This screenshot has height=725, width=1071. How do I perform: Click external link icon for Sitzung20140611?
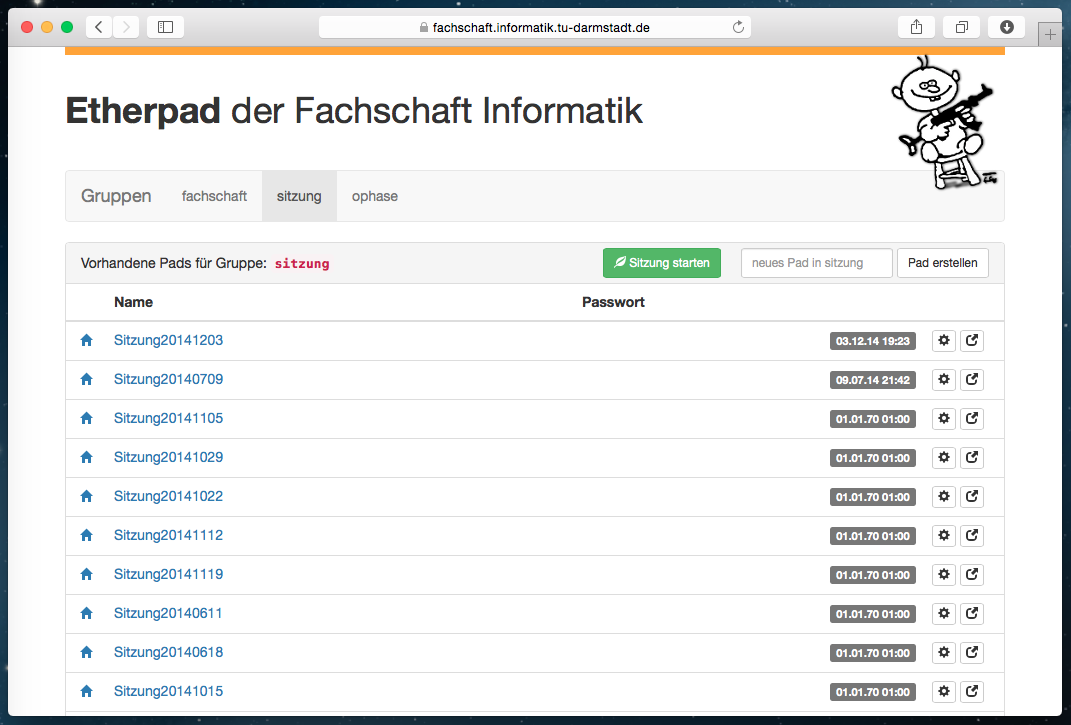(x=972, y=613)
